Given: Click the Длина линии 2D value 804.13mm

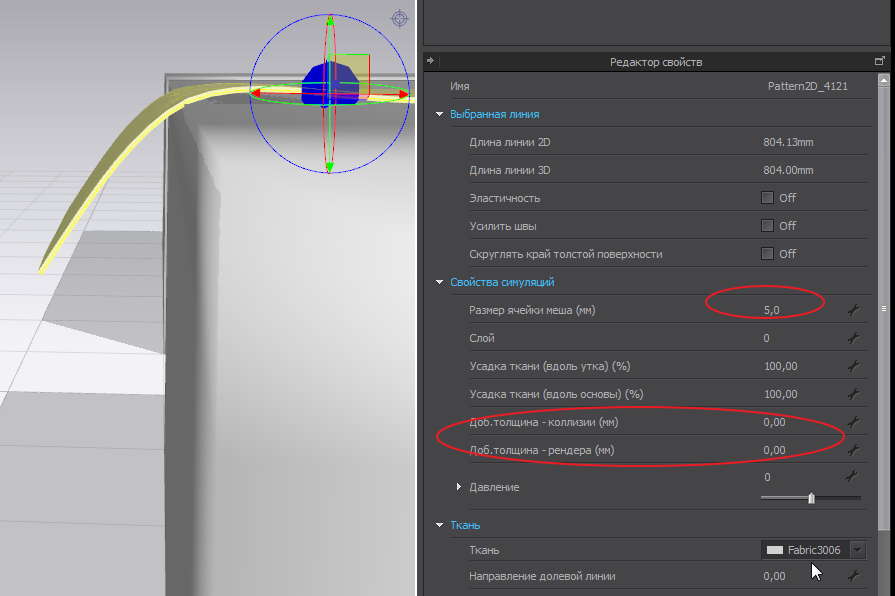Looking at the screenshot, I should pos(788,142).
